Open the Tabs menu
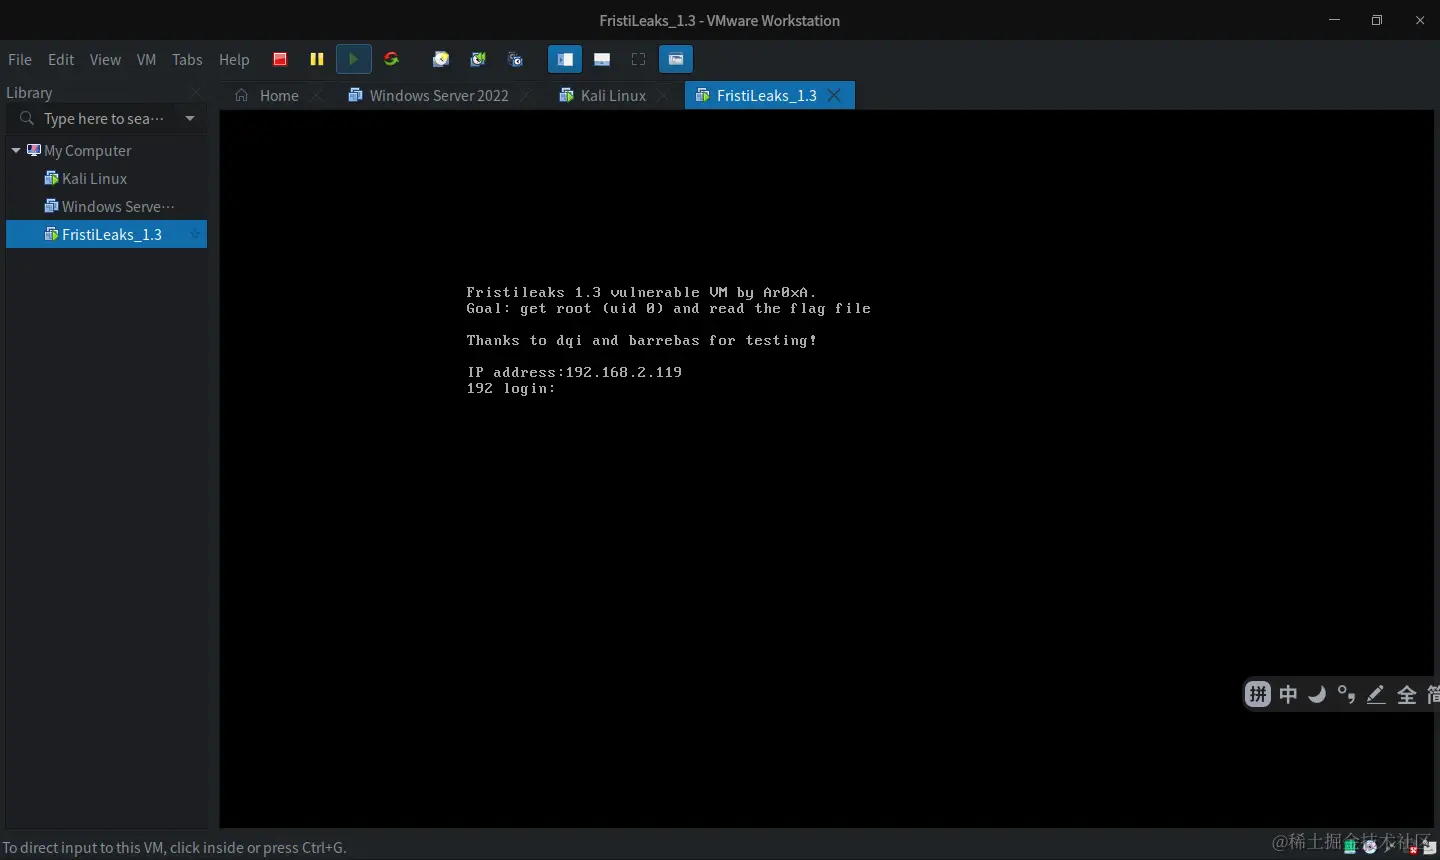This screenshot has width=1440, height=860. 187,60
